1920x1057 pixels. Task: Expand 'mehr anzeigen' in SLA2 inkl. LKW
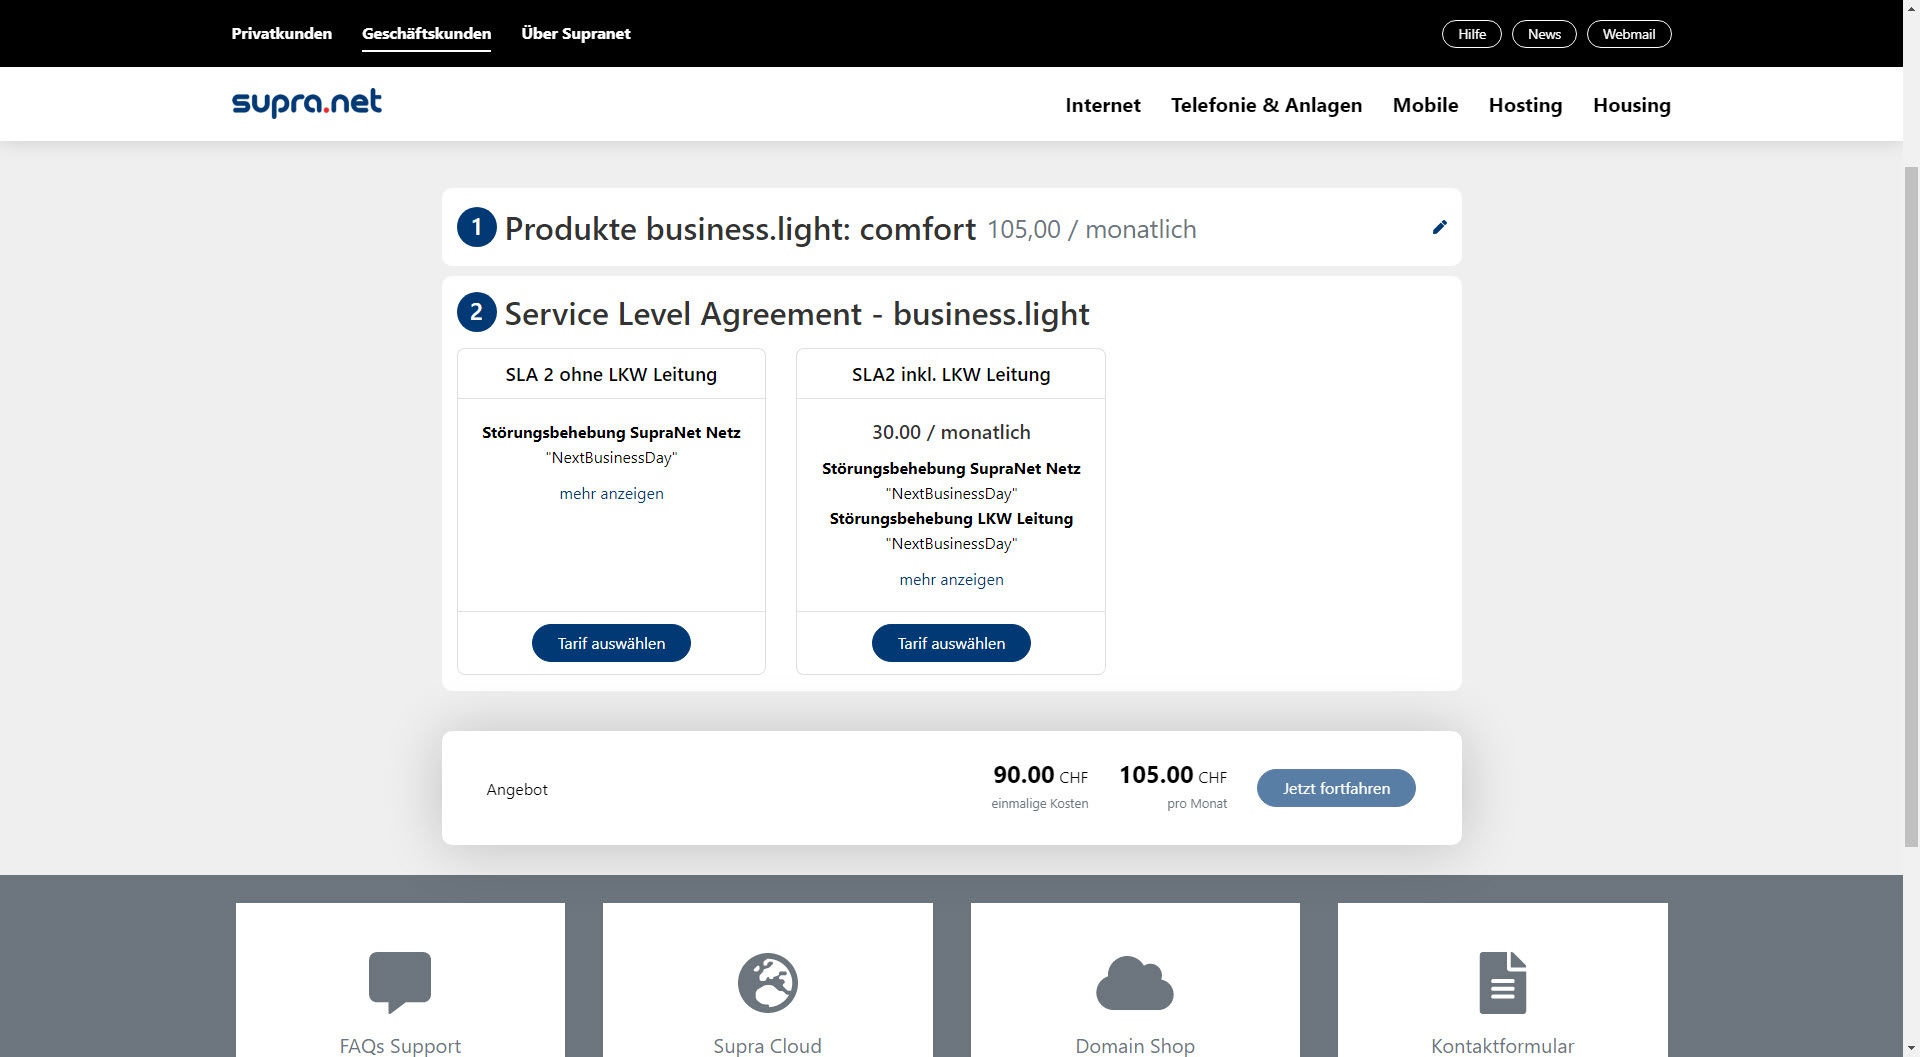click(951, 580)
